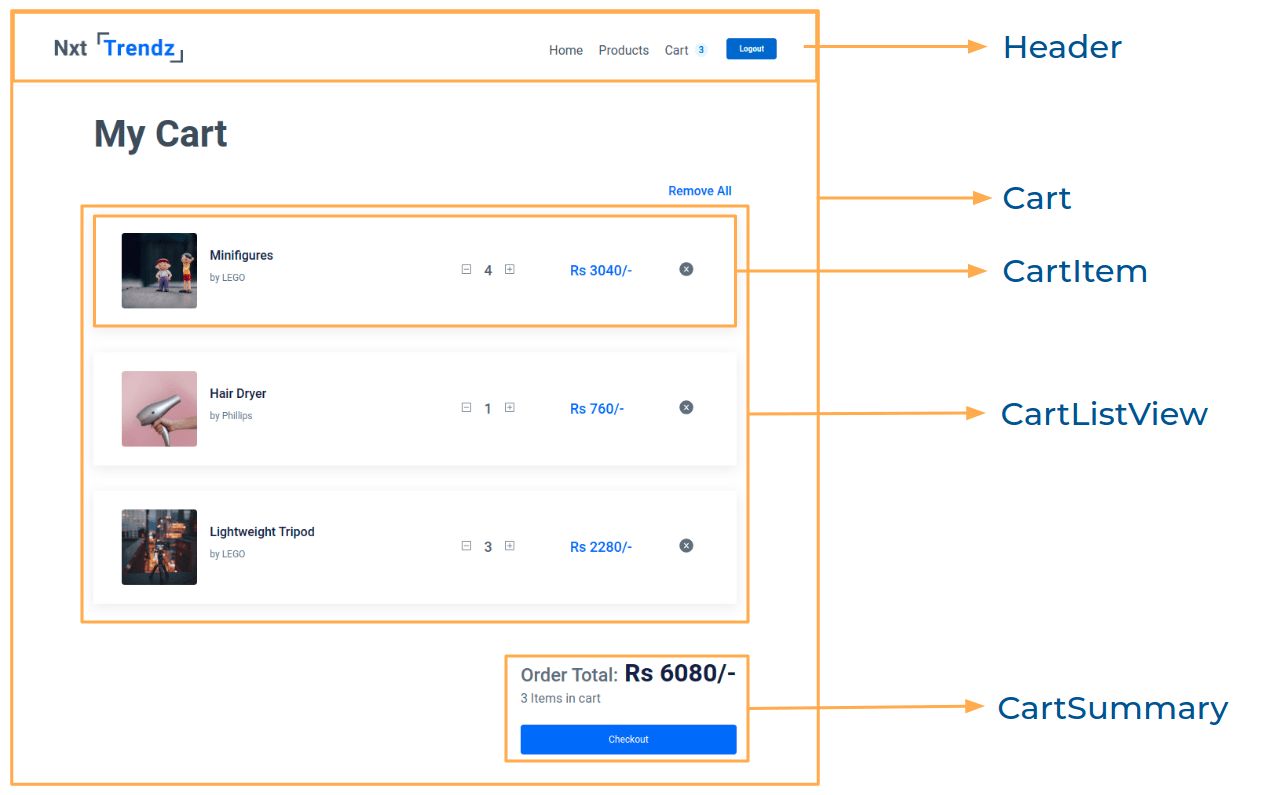Open the Home navigation link
This screenshot has height=795, width=1277.
pos(566,50)
